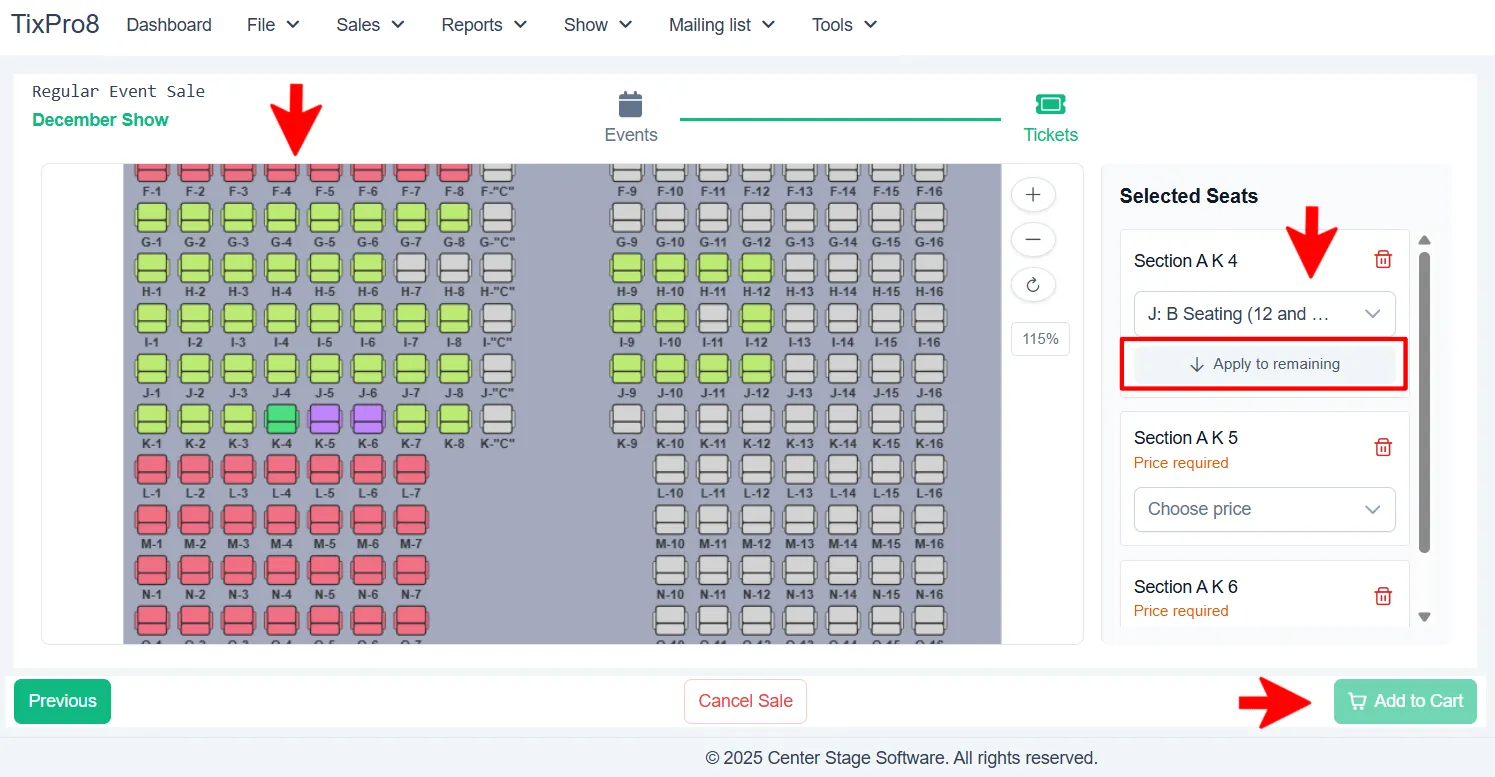Image resolution: width=1495 pixels, height=777 pixels.
Task: Click scrollbar up arrow in Selected Seats
Action: pyautogui.click(x=1425, y=240)
